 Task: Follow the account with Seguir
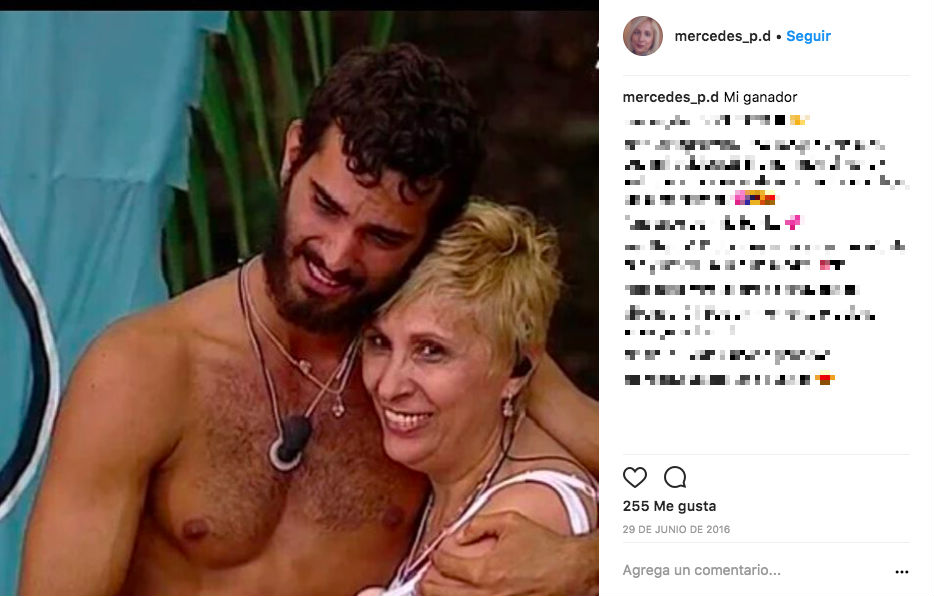[808, 36]
